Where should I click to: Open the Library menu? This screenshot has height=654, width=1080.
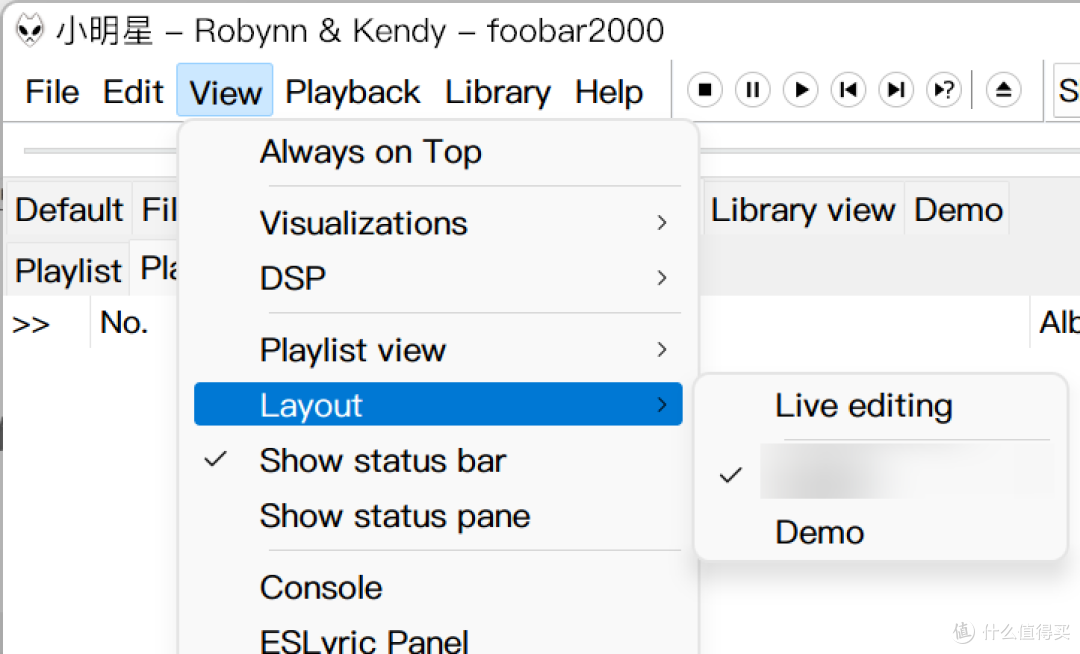(x=498, y=92)
